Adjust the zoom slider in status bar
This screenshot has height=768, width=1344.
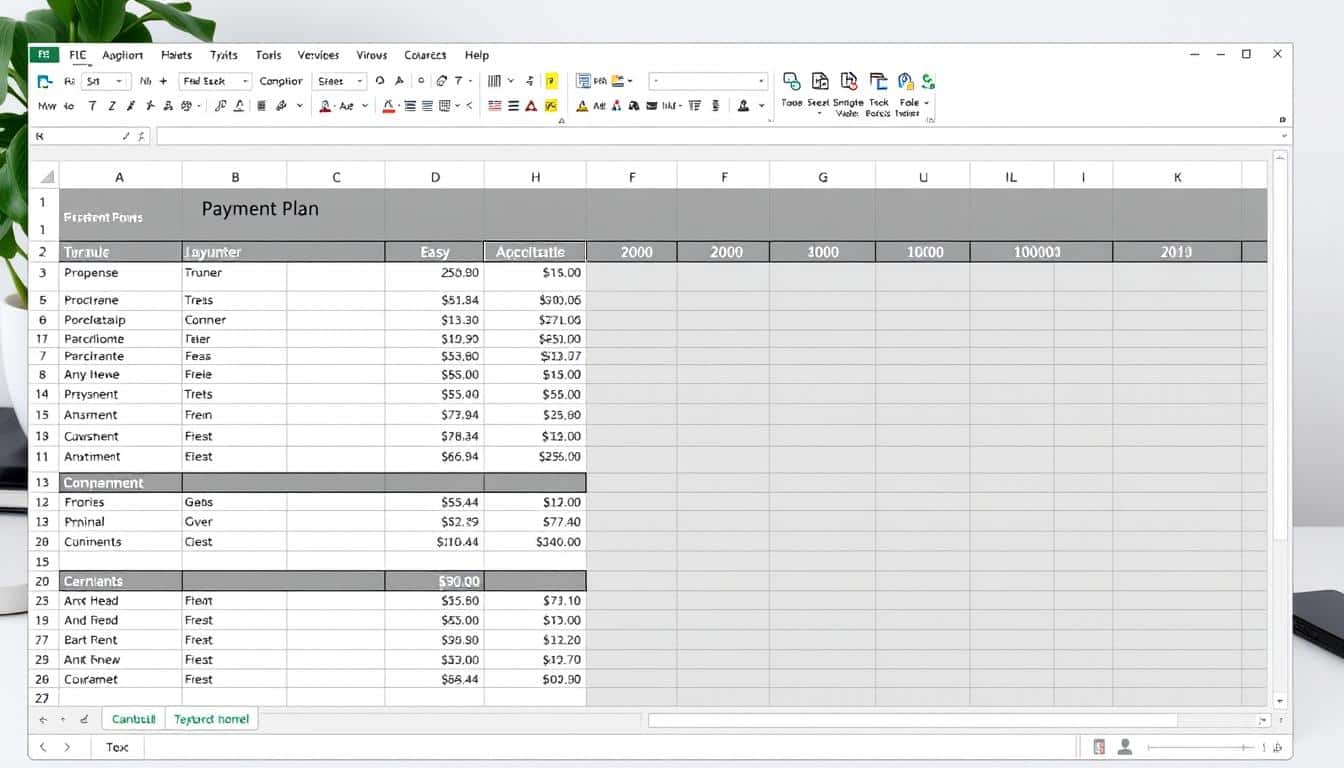(1200, 747)
